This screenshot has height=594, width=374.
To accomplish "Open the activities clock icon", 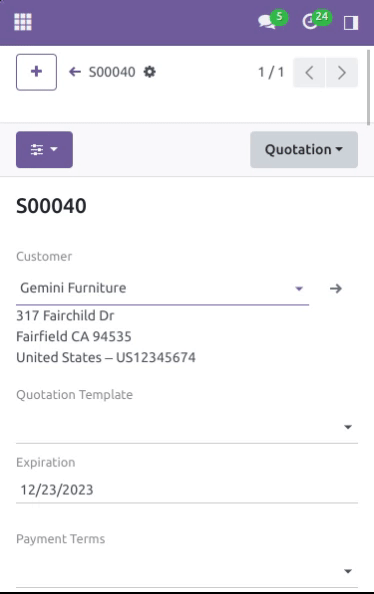I will pos(310,22).
